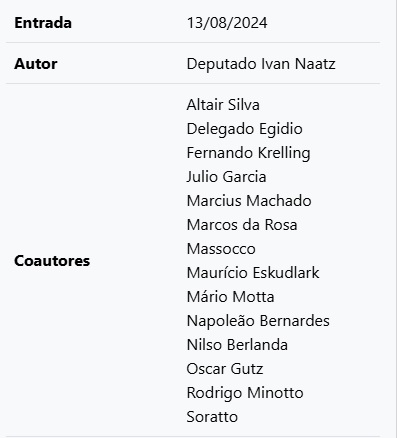
Task: Click coauthor Julio Garcia
Action: pyautogui.click(x=226, y=177)
